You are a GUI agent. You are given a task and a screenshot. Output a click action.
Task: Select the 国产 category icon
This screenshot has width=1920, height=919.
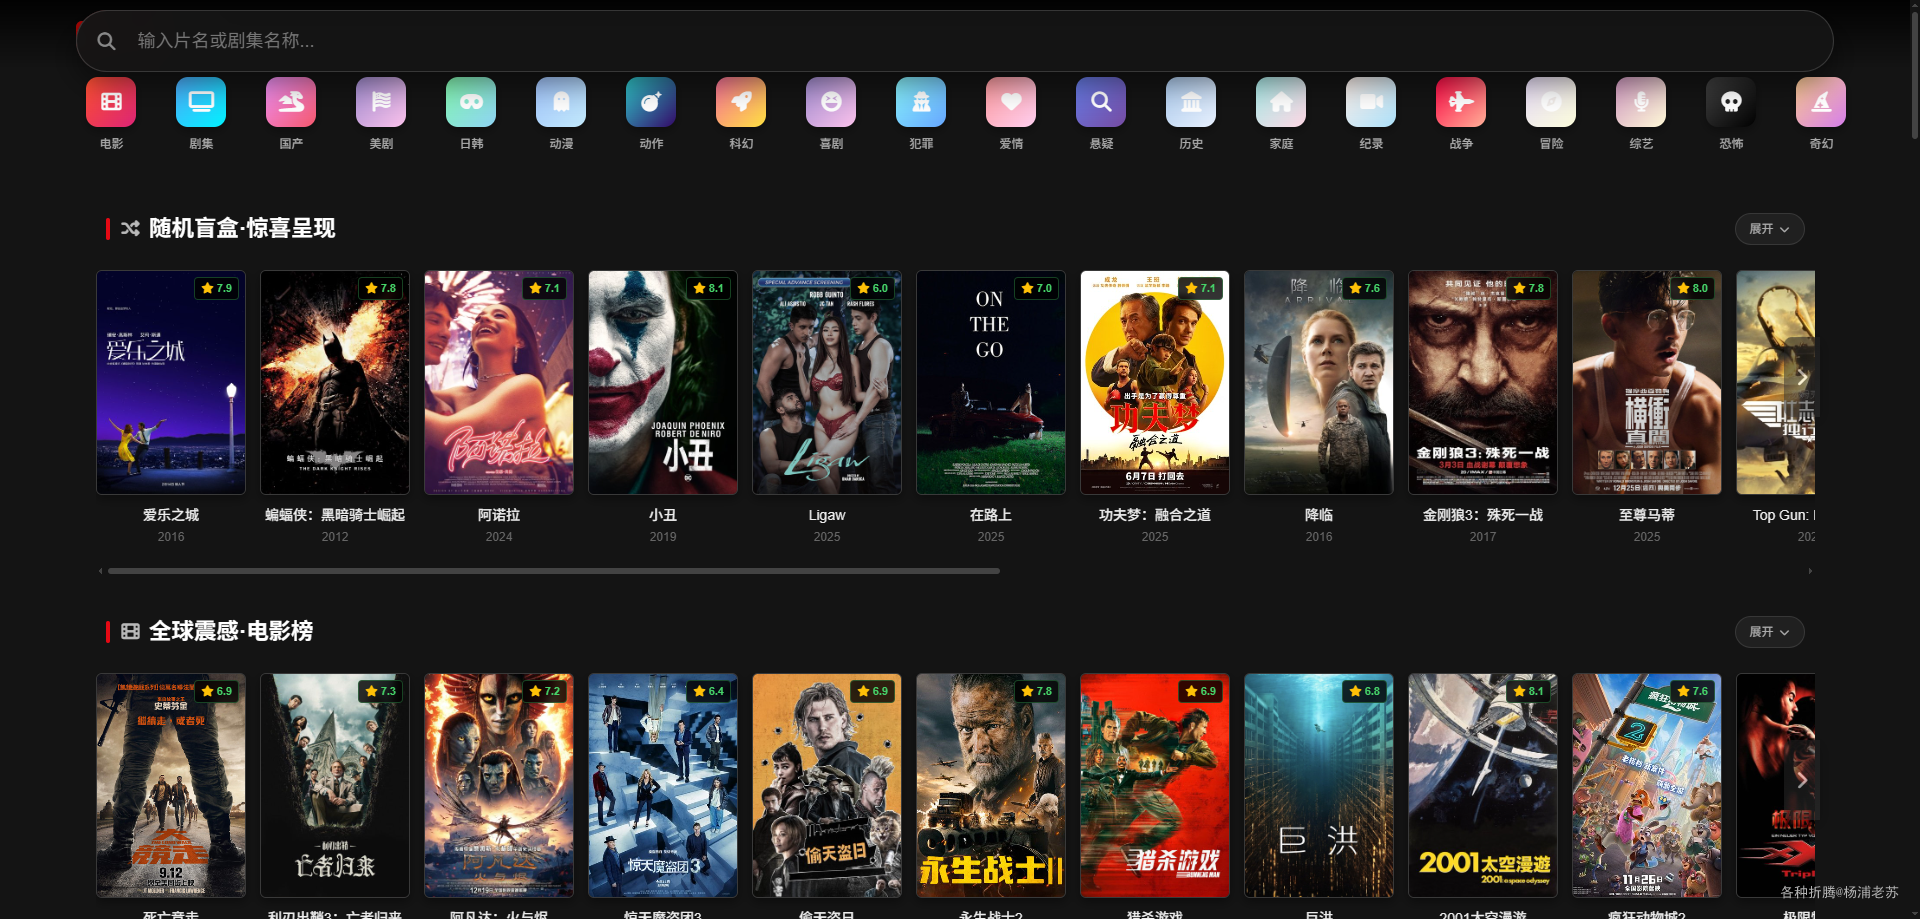(291, 102)
